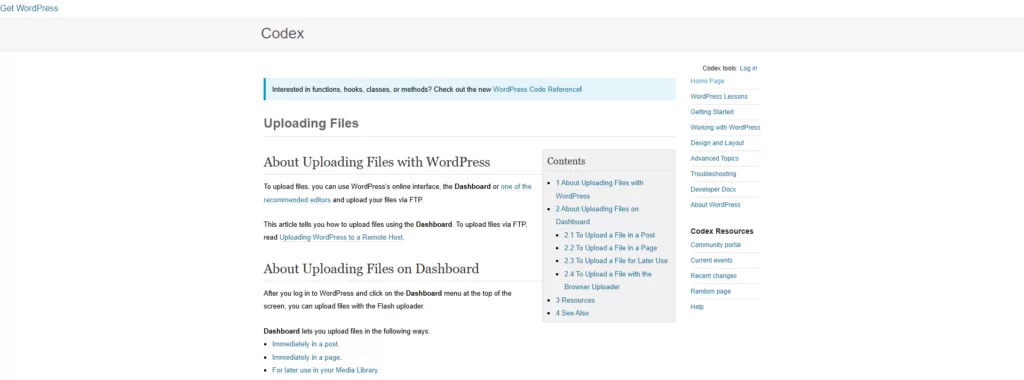Open the Get WordPress link
The image size is (1024, 380).
pyautogui.click(x=29, y=8)
